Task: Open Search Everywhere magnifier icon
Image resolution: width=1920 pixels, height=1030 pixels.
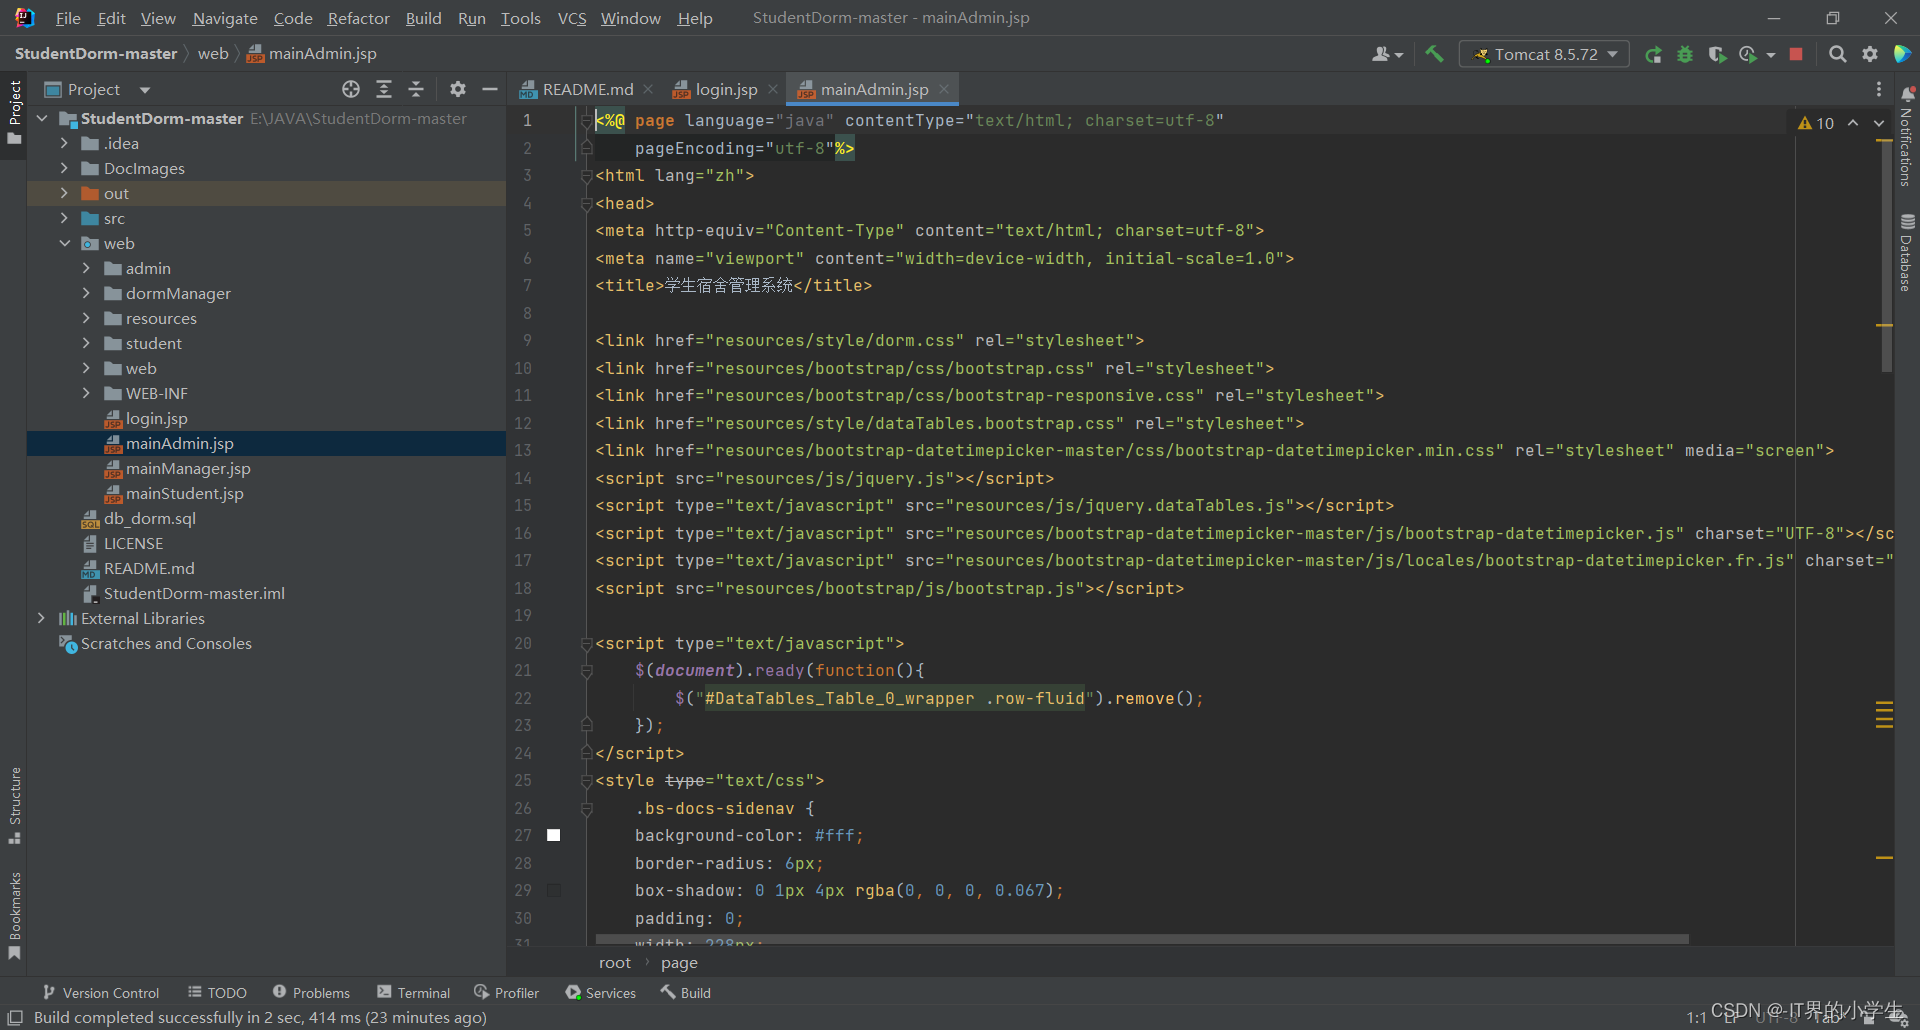Action: pyautogui.click(x=1837, y=54)
